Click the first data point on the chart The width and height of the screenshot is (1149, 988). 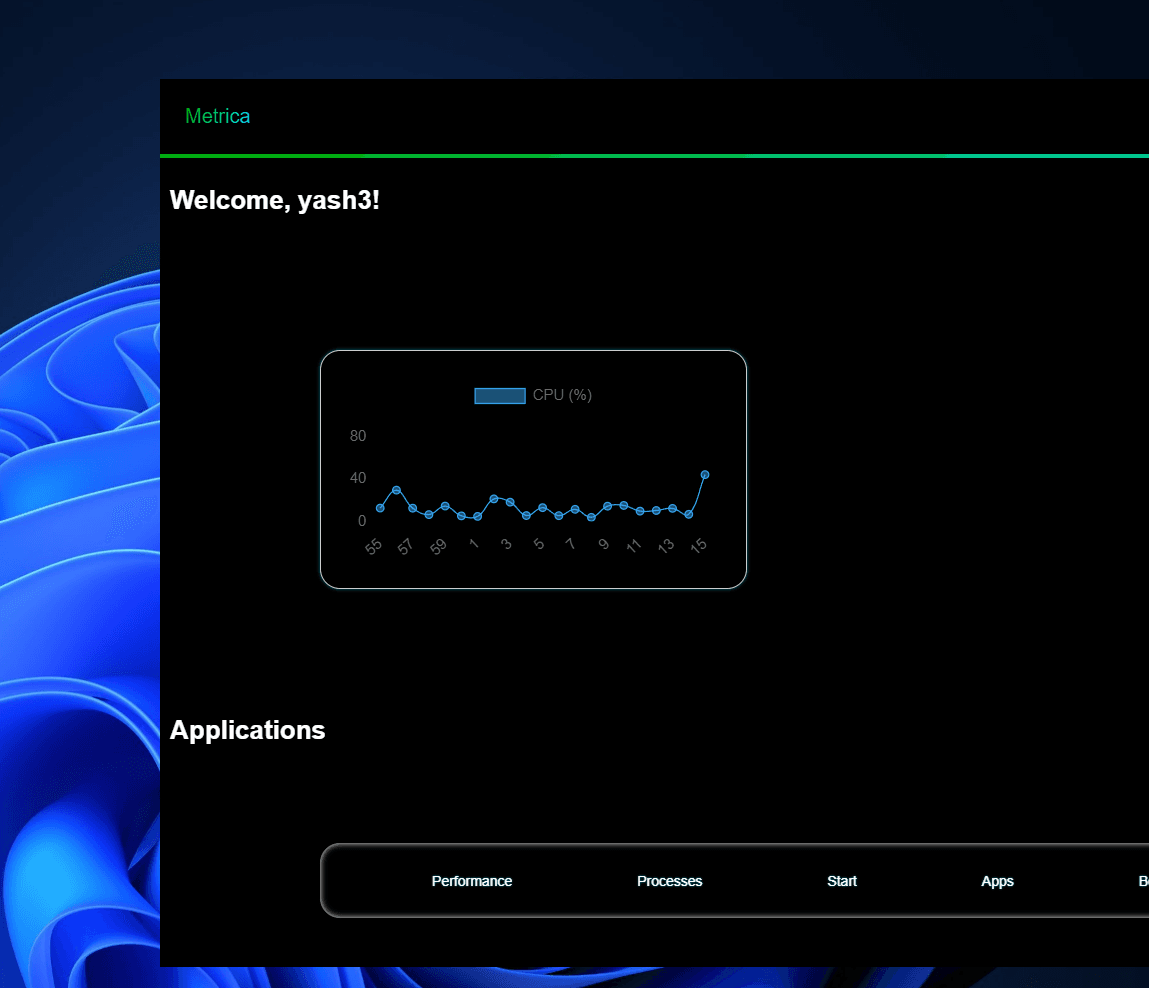pos(380,507)
